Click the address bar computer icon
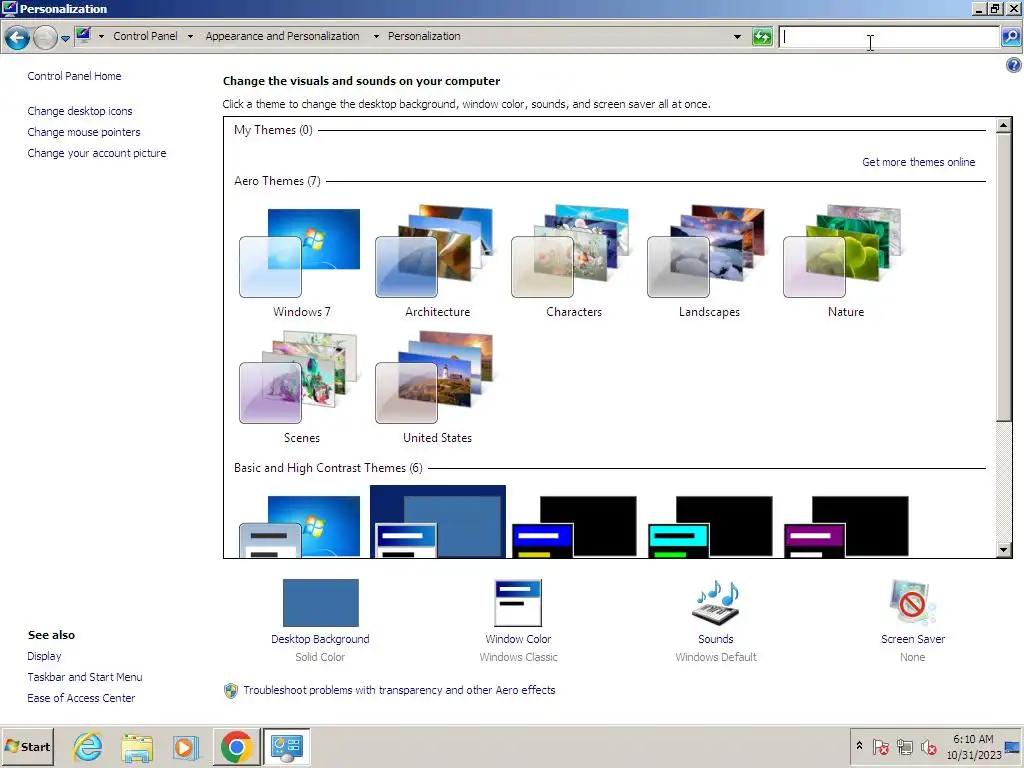 [83, 36]
